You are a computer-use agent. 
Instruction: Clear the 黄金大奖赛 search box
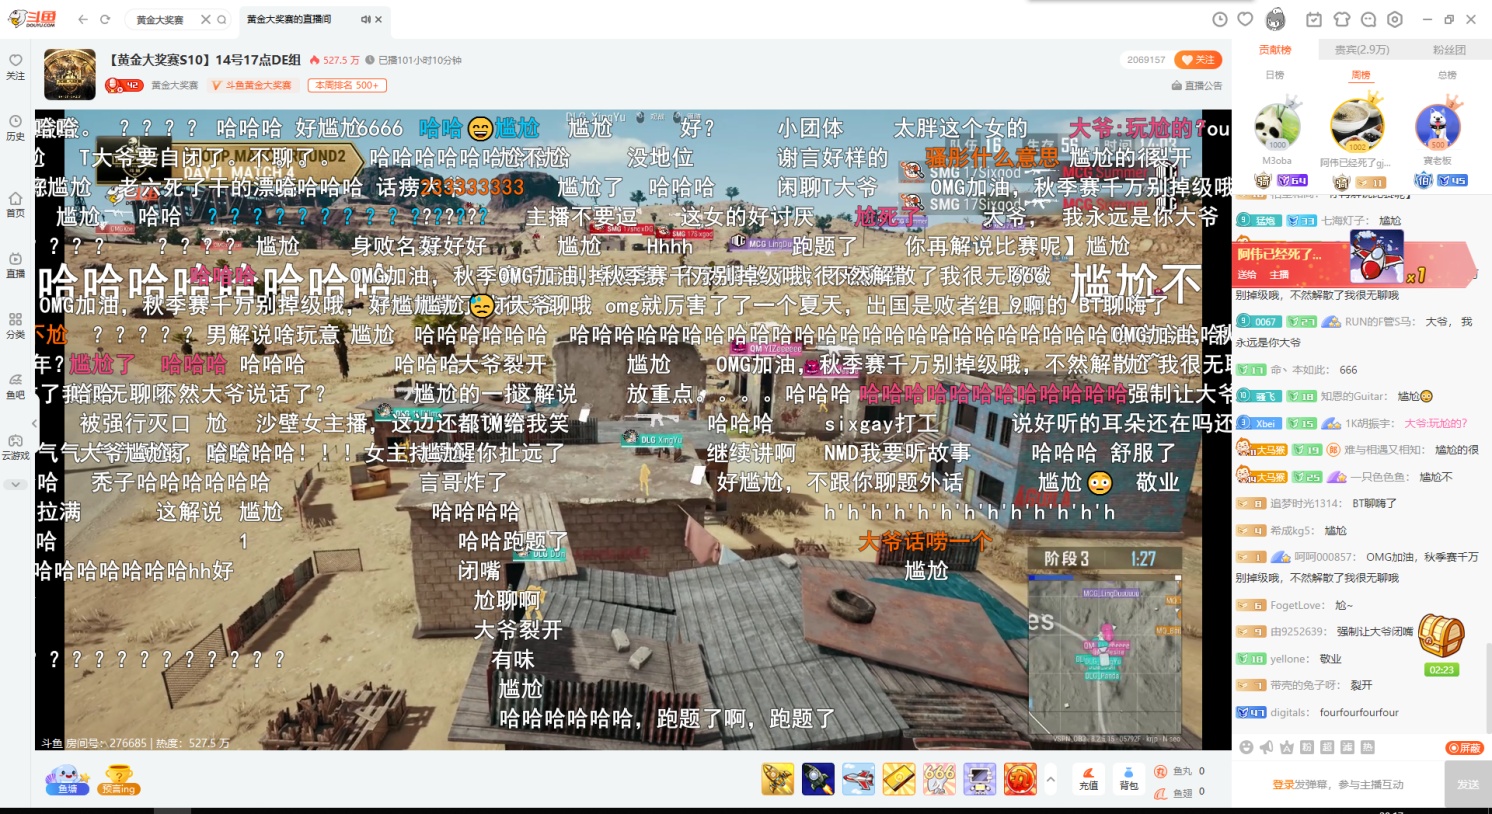click(x=206, y=19)
